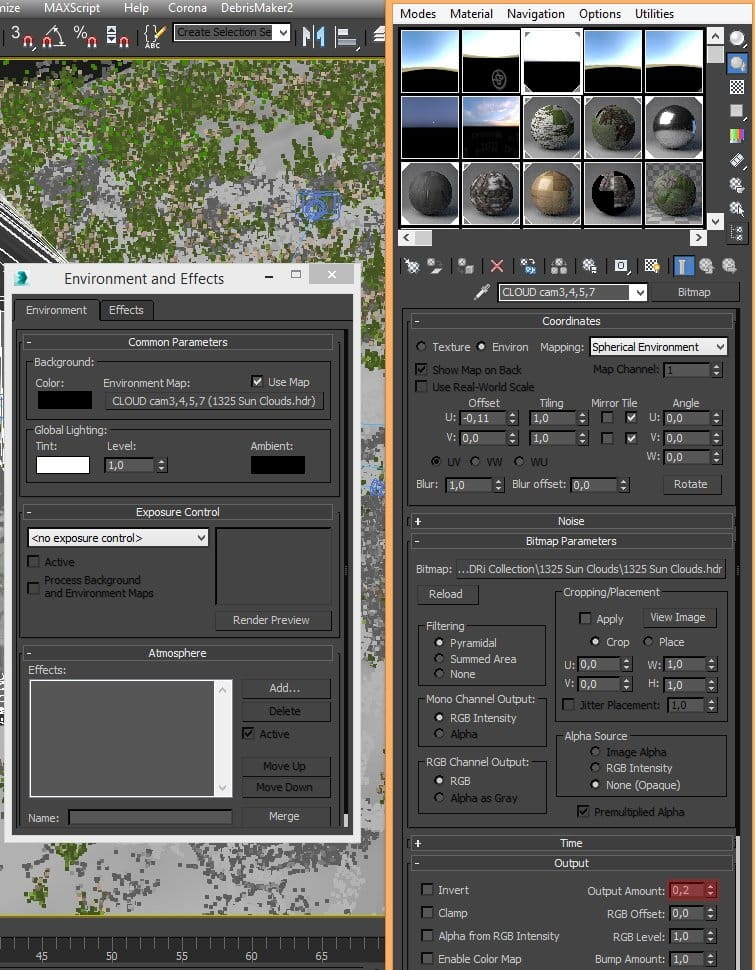The image size is (755, 970).
Task: Toggle the checkered Background icon
Action: point(736,87)
